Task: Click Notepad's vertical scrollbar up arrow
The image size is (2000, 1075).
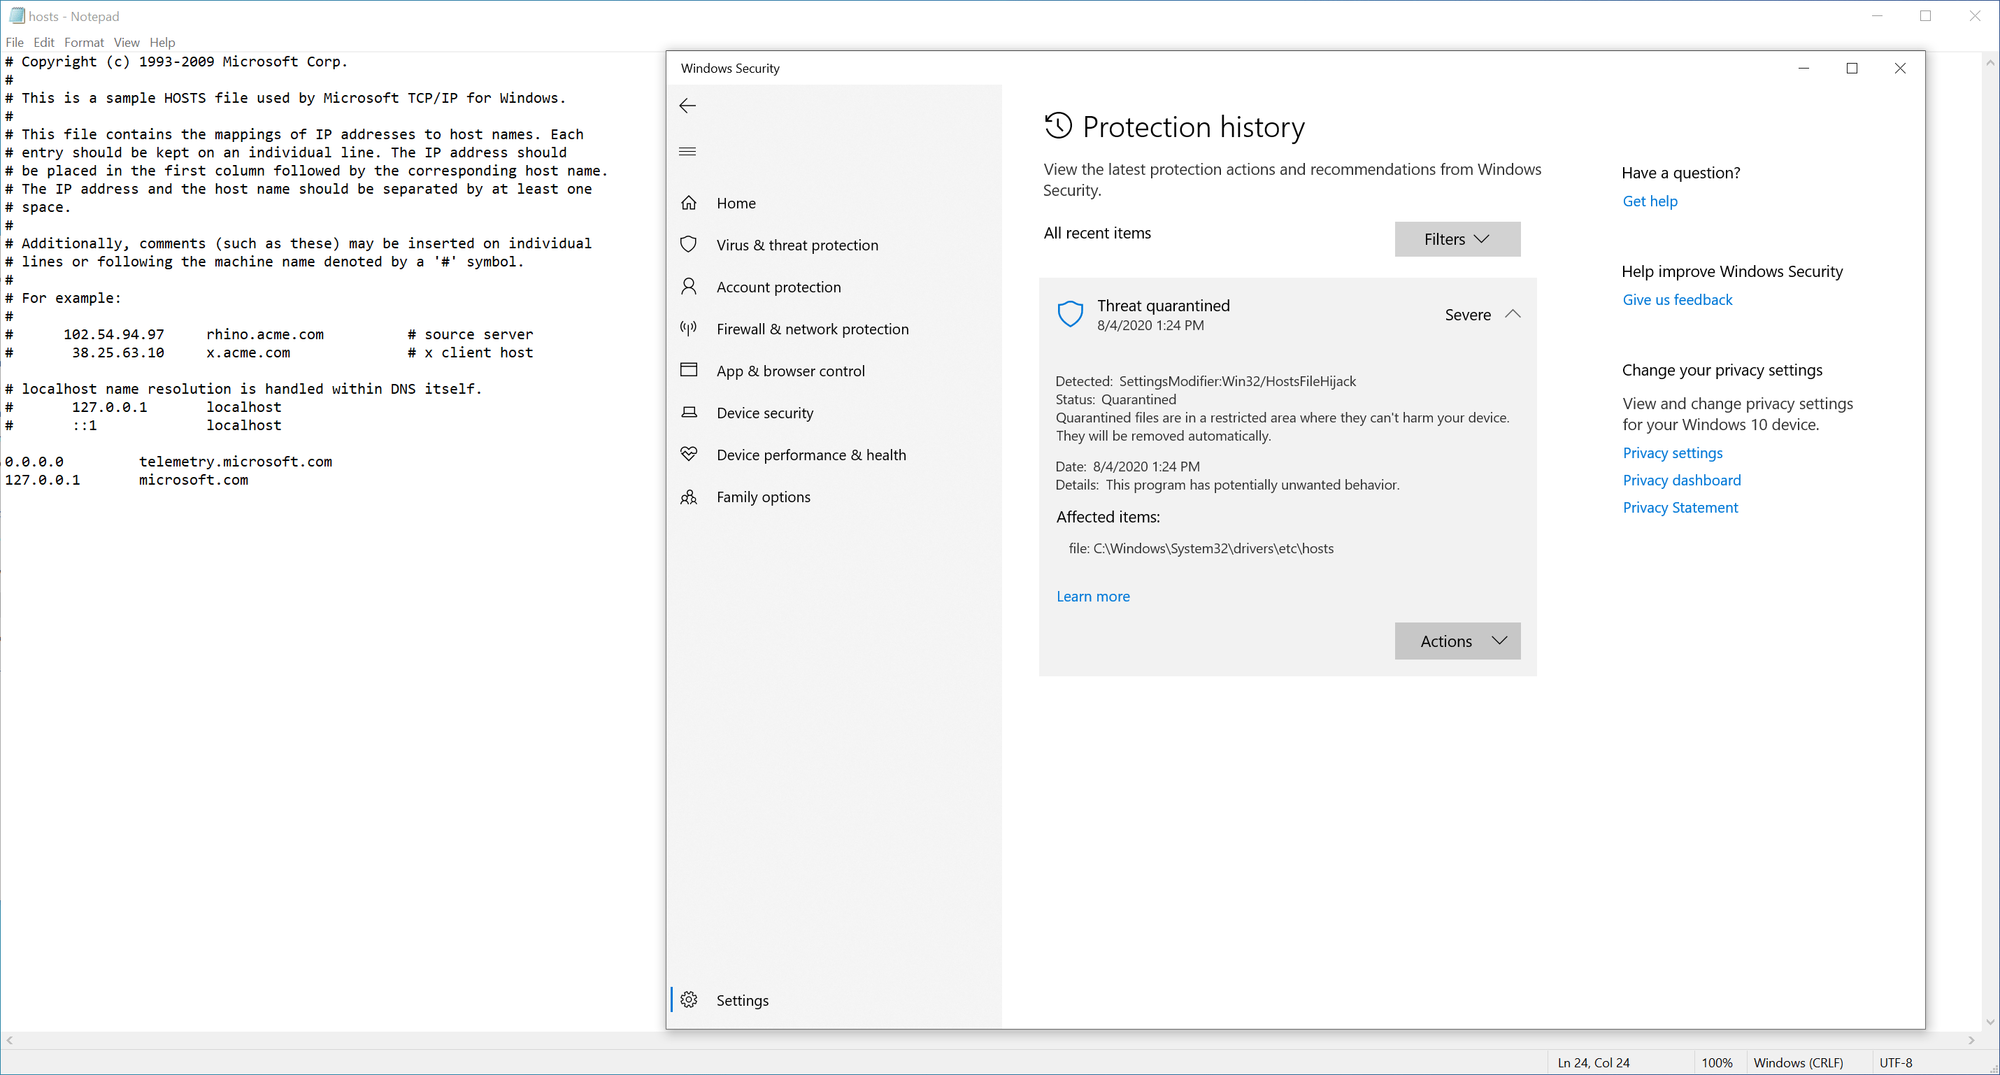Action: click(1990, 61)
